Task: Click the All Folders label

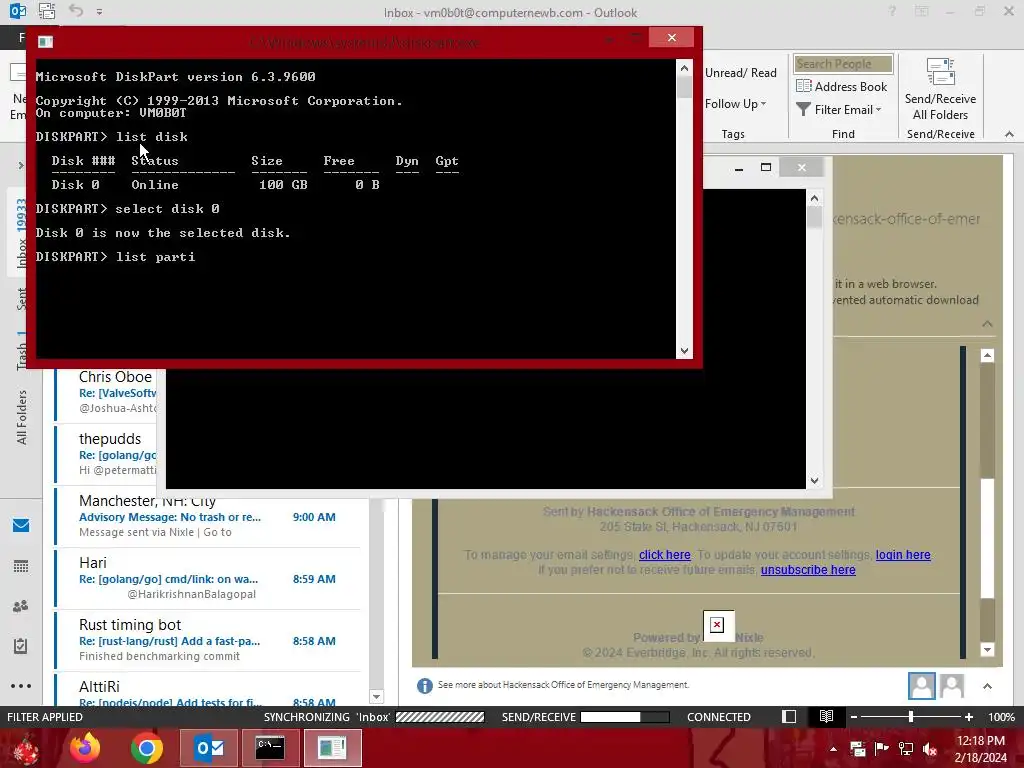Action: pos(21,417)
